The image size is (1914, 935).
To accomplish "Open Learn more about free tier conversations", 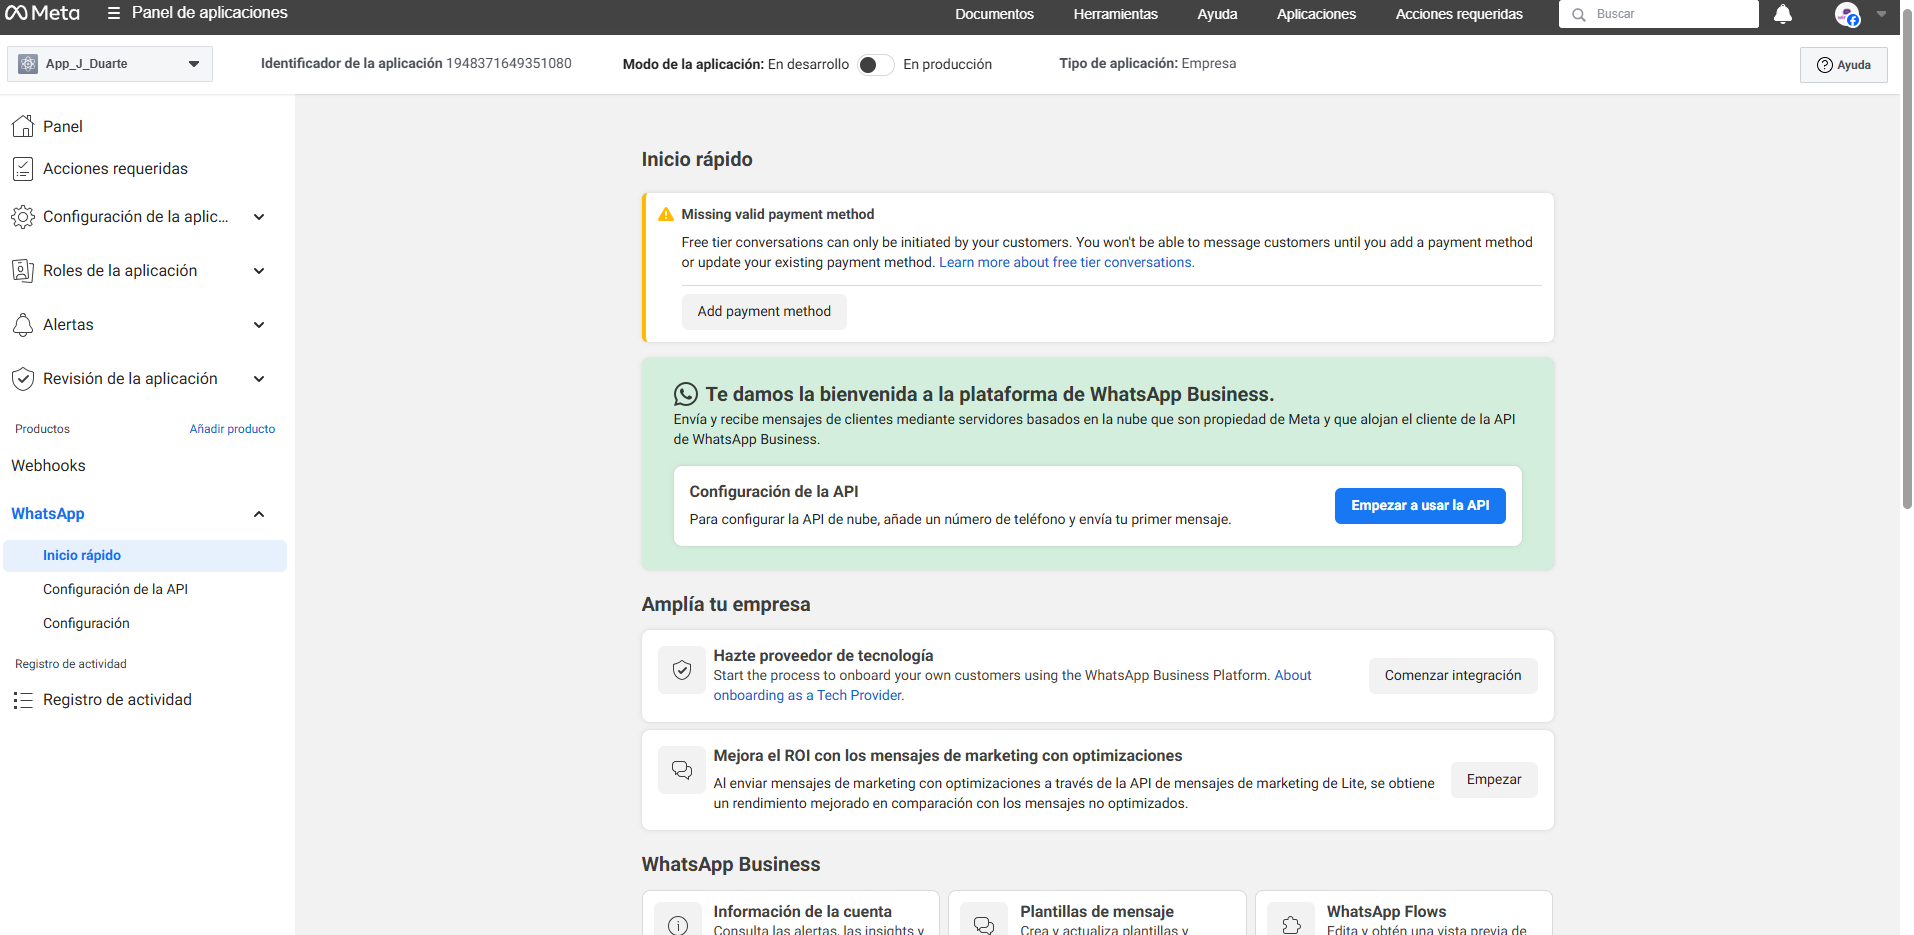I will (1066, 262).
